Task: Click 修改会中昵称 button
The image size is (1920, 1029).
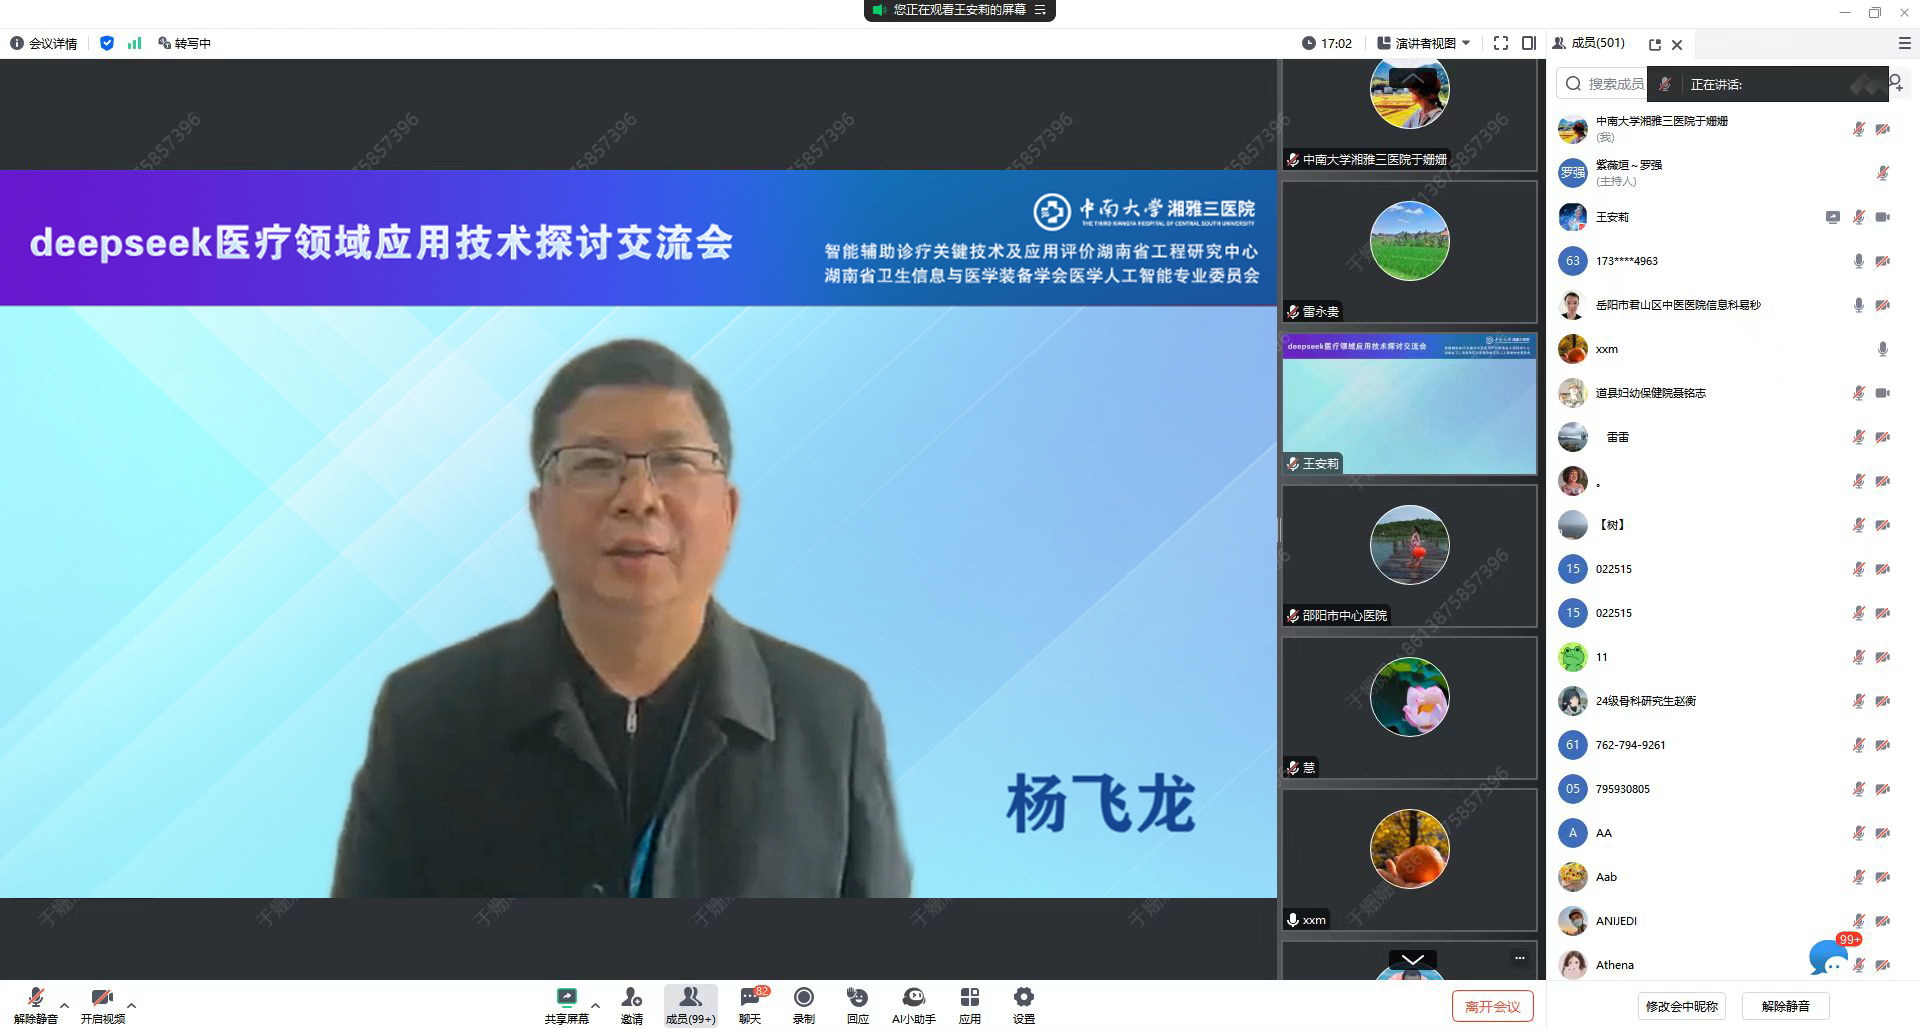Action: click(1682, 1006)
